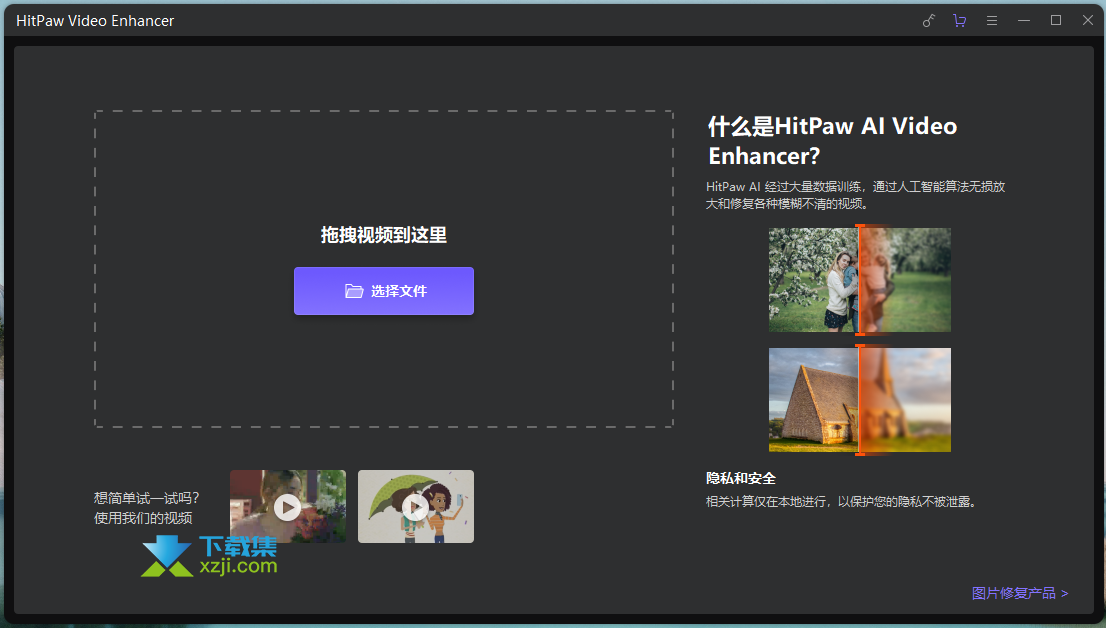Click the key activation icon in title bar
This screenshot has height=628, width=1106.
pos(928,20)
